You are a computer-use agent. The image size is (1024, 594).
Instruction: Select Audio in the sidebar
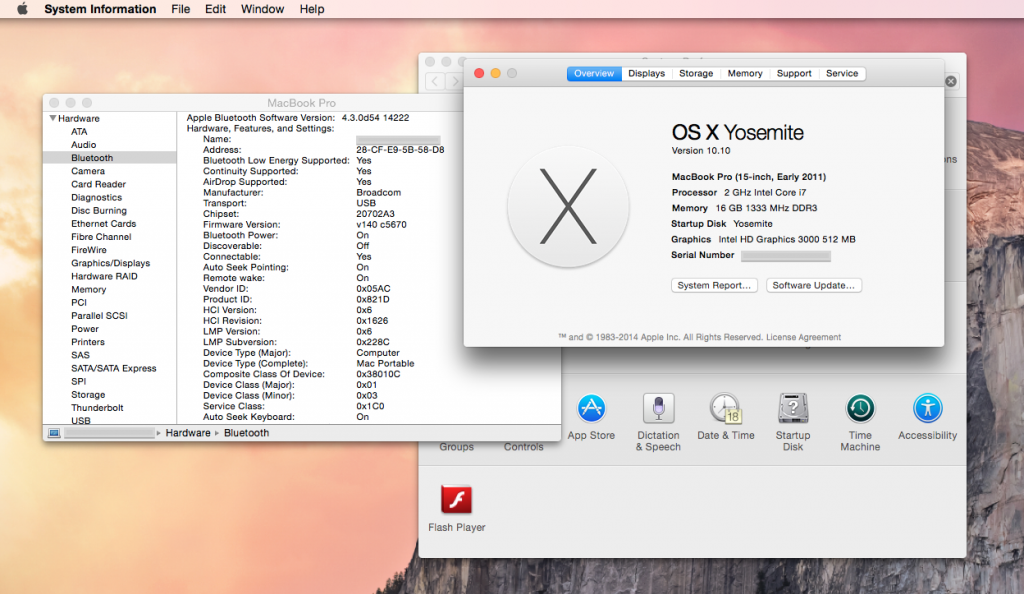84,144
